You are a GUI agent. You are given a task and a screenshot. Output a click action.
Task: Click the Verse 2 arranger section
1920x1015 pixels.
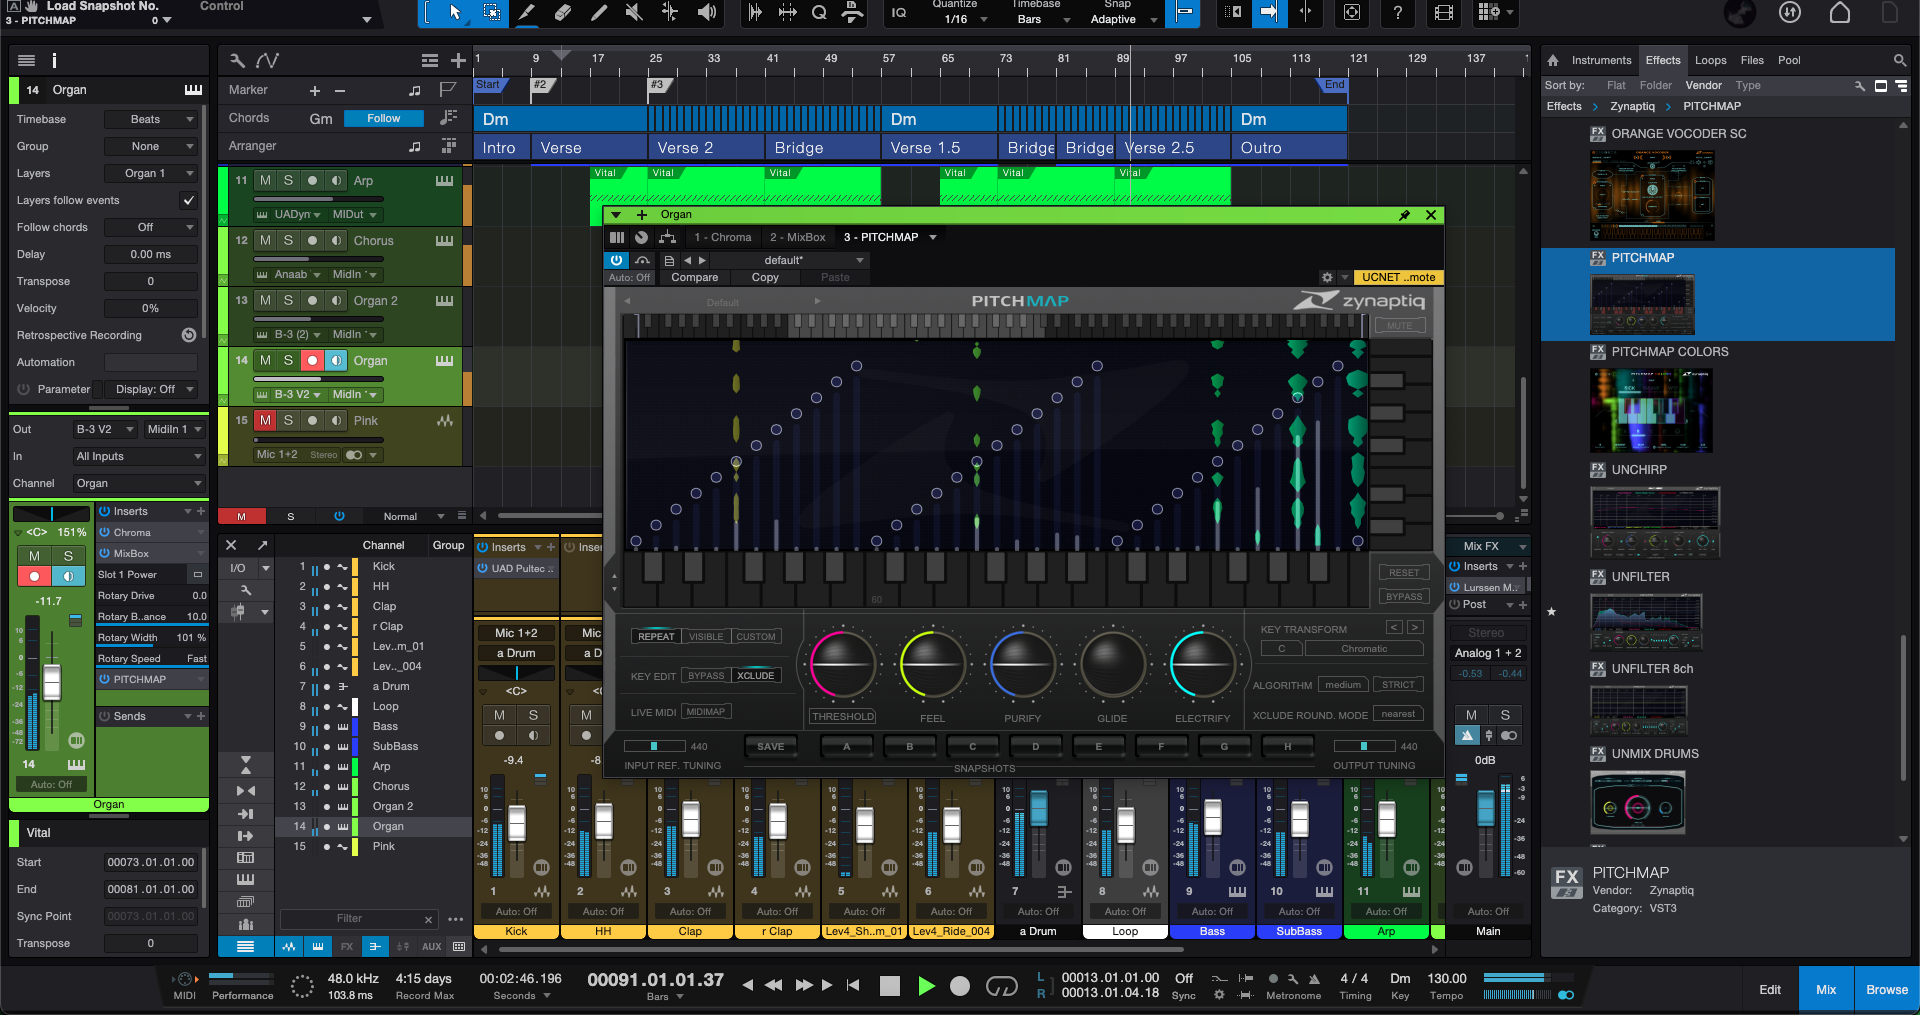point(706,147)
